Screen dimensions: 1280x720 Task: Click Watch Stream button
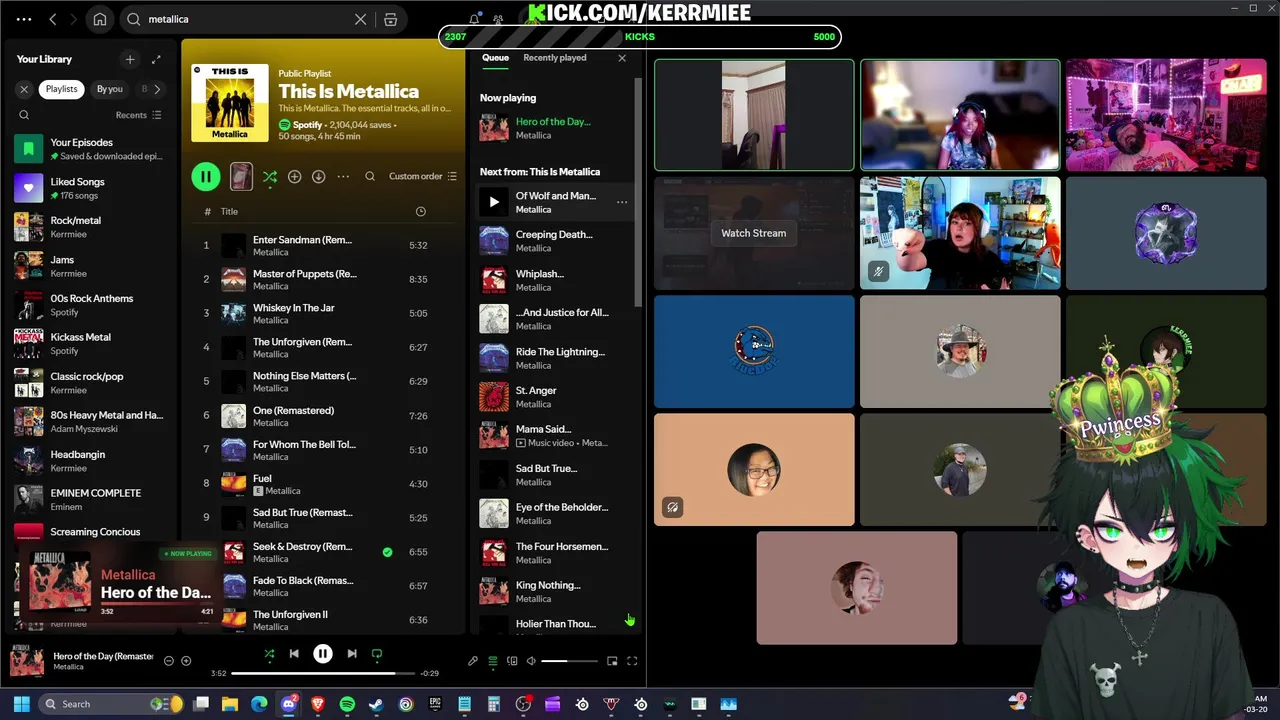(x=754, y=233)
